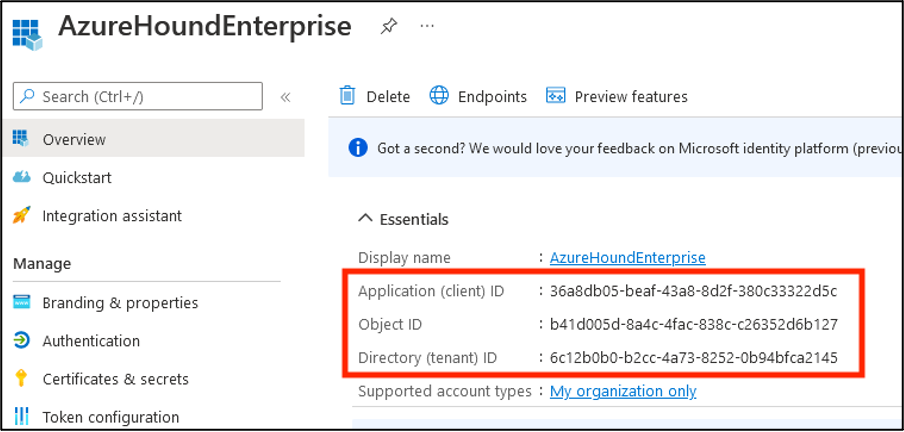Open Token configuration page
This screenshot has width=904, height=432.
110,417
